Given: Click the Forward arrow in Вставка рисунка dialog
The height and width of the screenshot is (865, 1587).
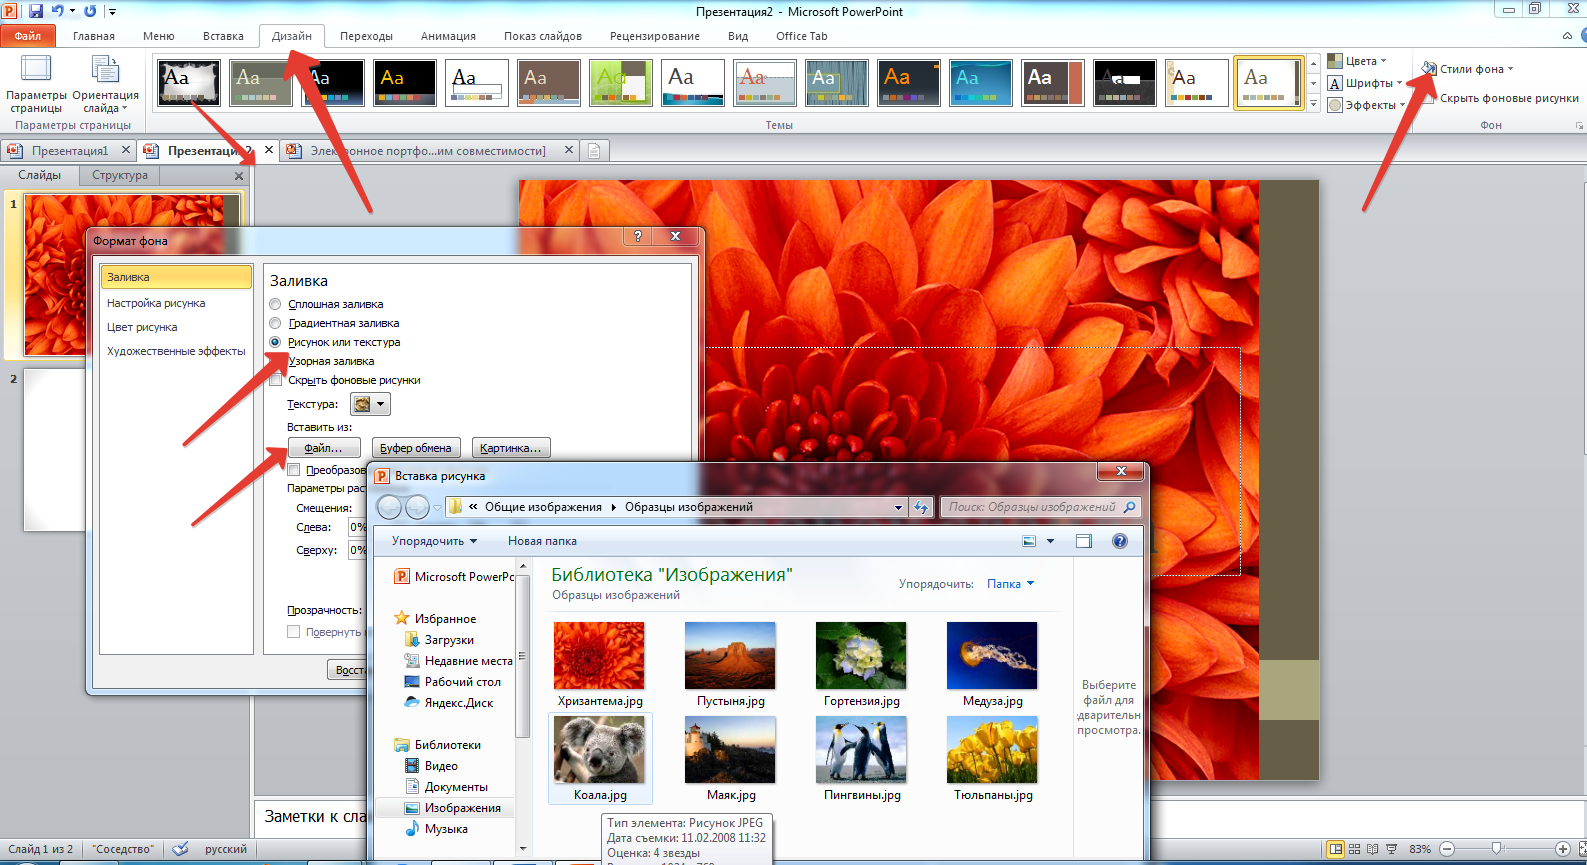Looking at the screenshot, I should (x=417, y=507).
